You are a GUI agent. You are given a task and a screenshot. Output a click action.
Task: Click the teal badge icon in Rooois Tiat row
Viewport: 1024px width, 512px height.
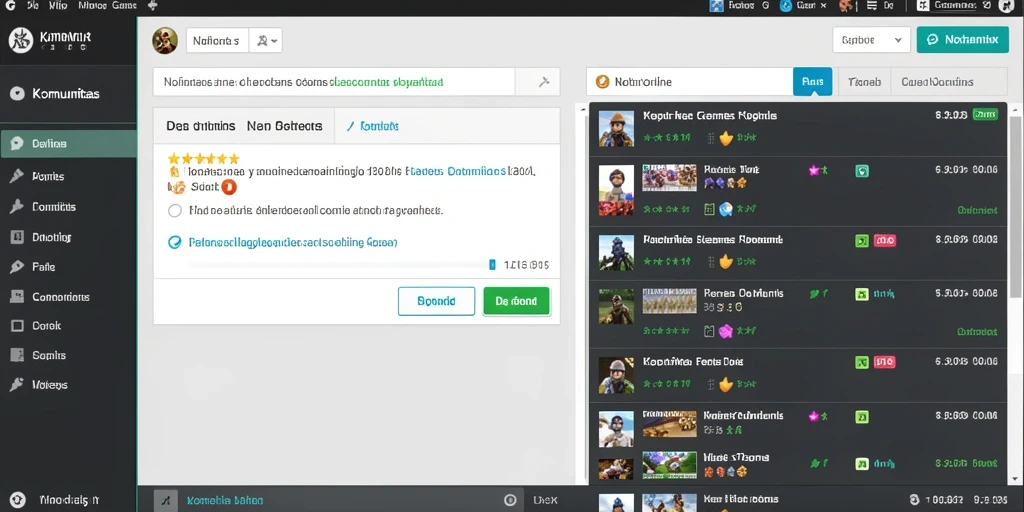(x=861, y=171)
